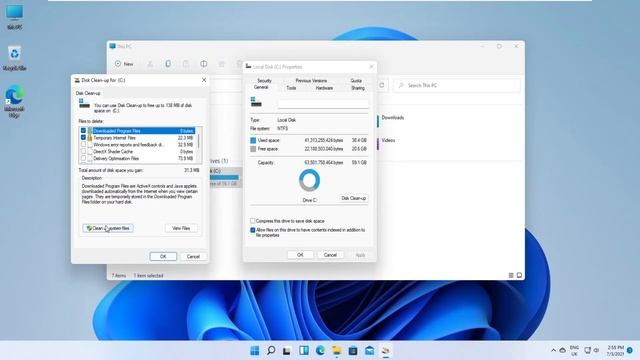Open the Windows Start menu
Viewport: 640px width, 360px height.
click(255, 351)
